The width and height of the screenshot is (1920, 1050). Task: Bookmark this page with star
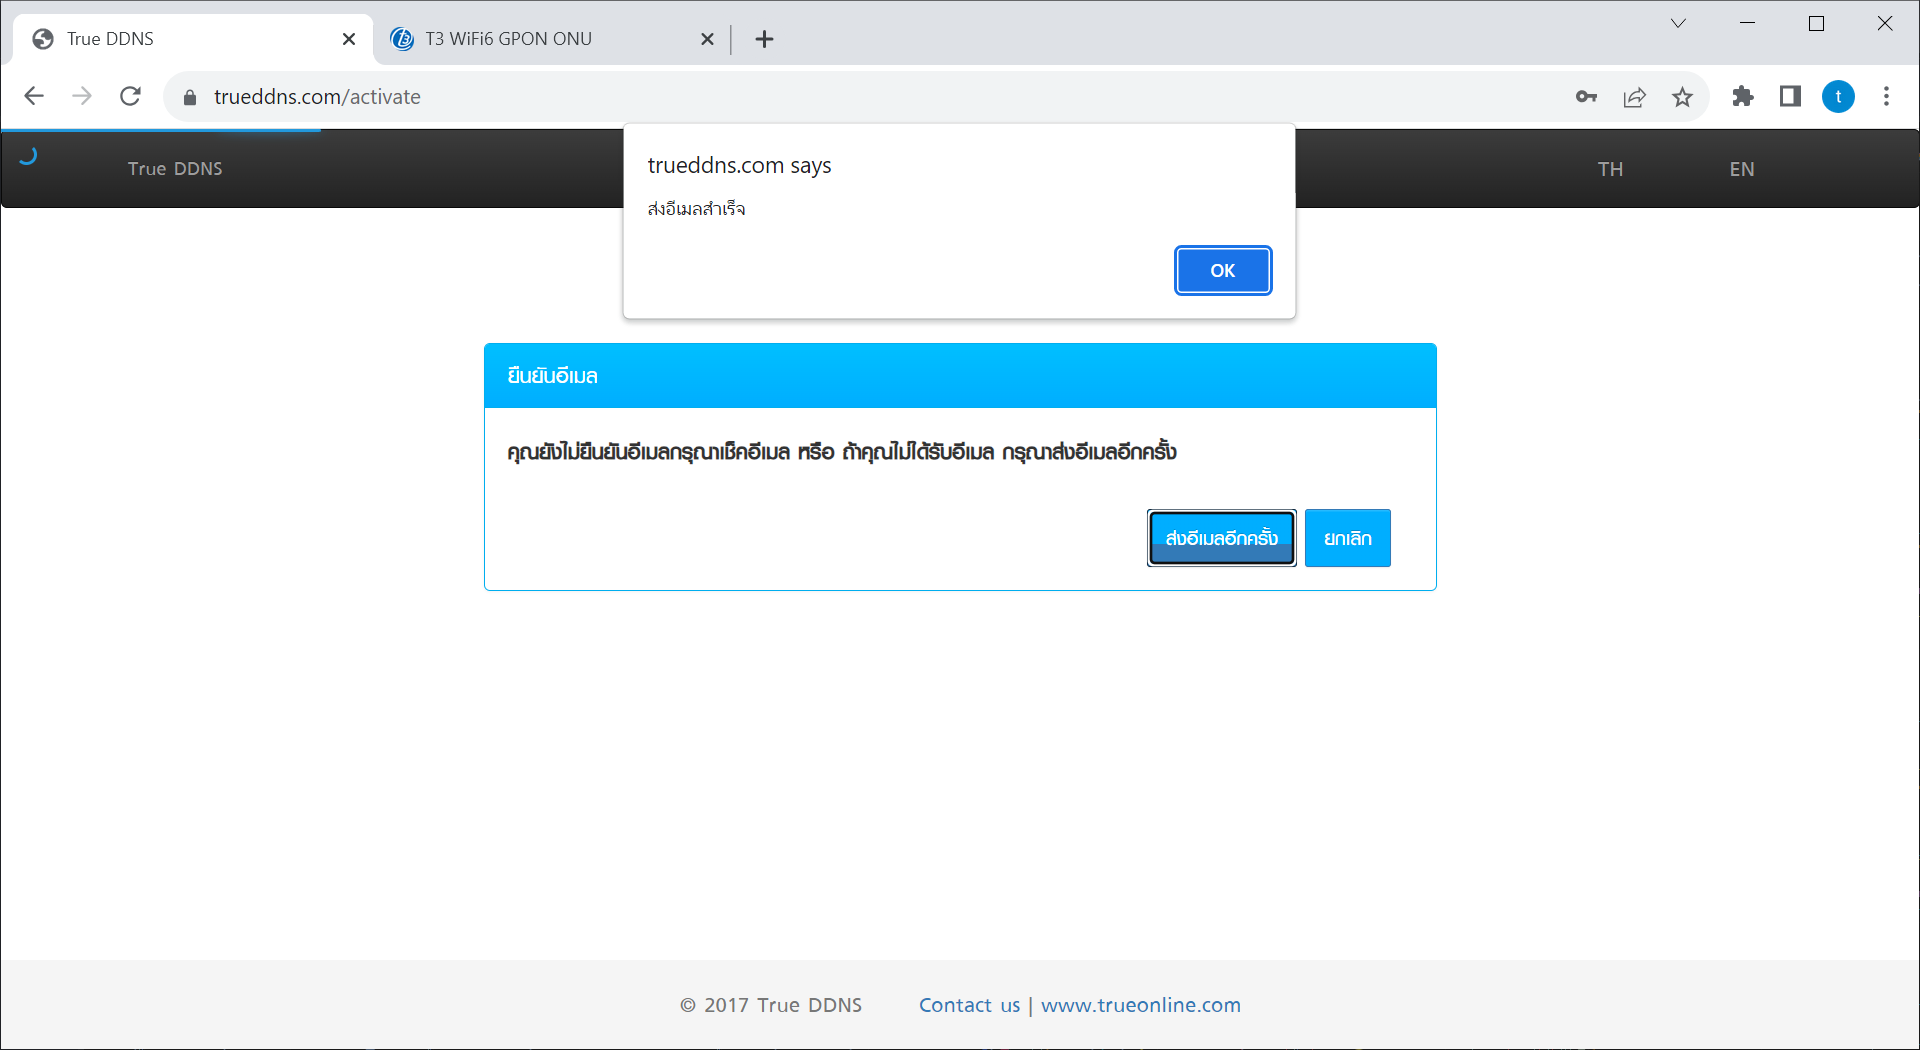click(1682, 97)
